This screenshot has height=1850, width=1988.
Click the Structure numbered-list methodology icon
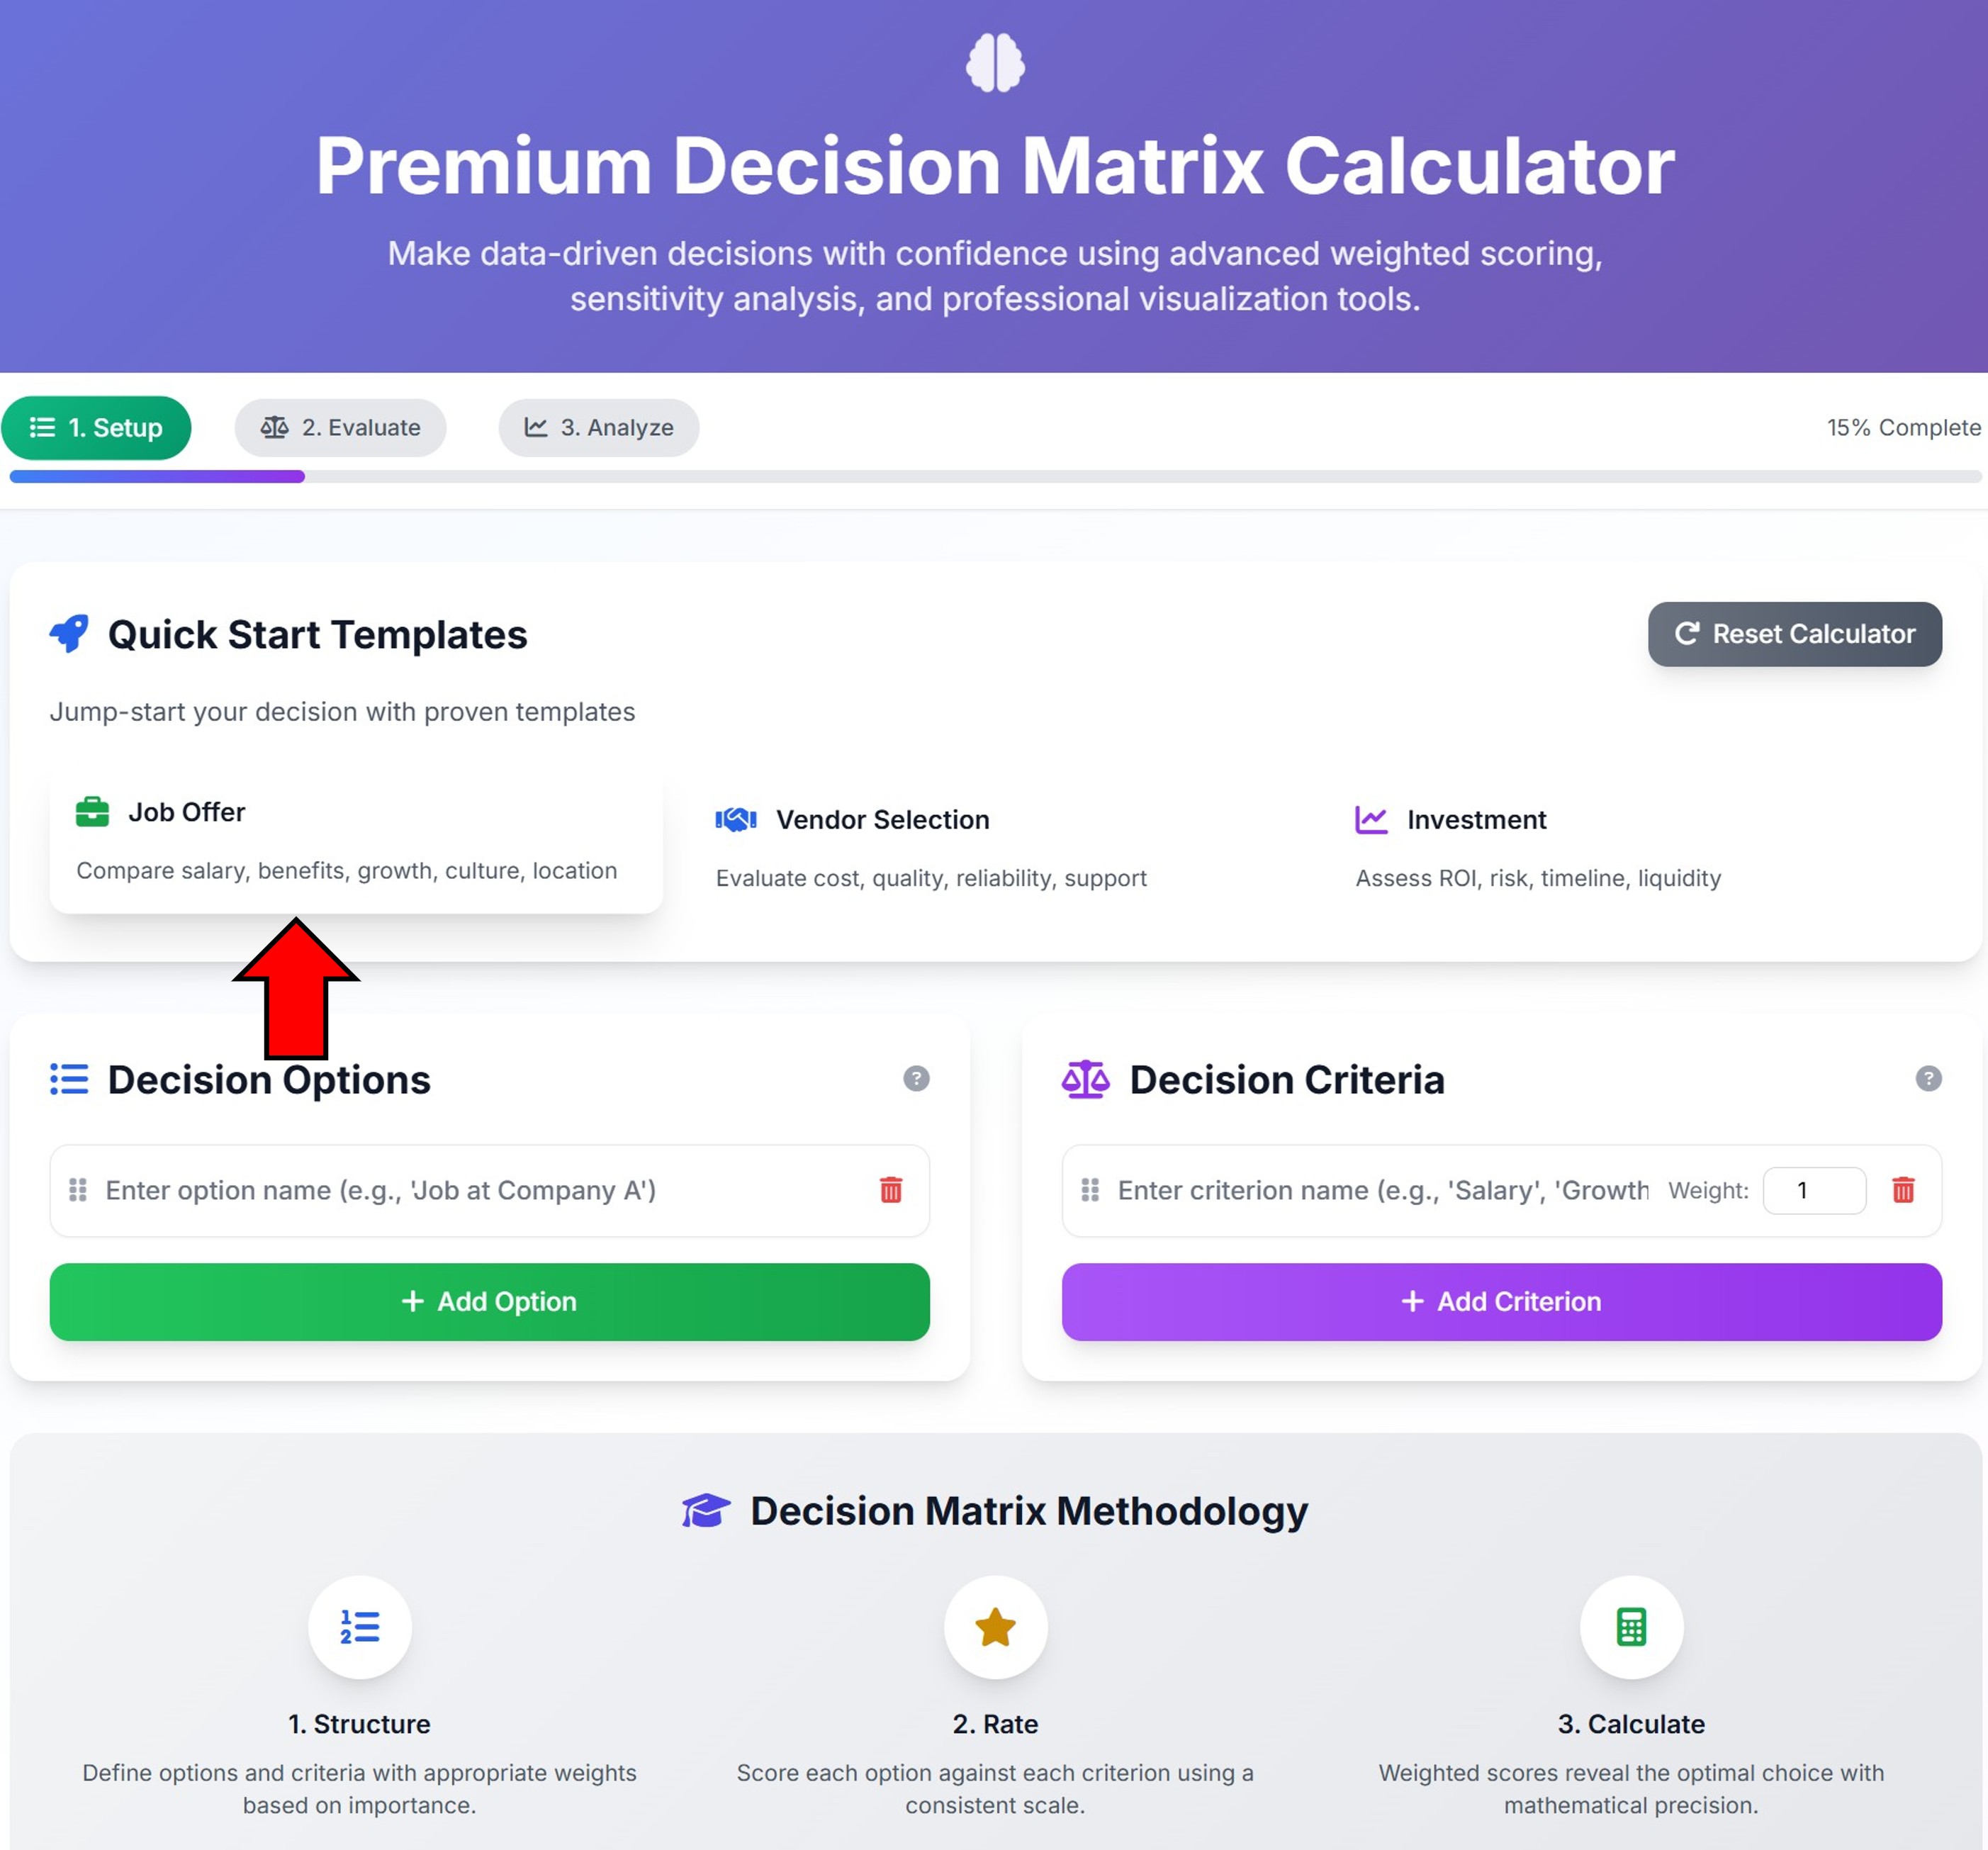pyautogui.click(x=359, y=1628)
